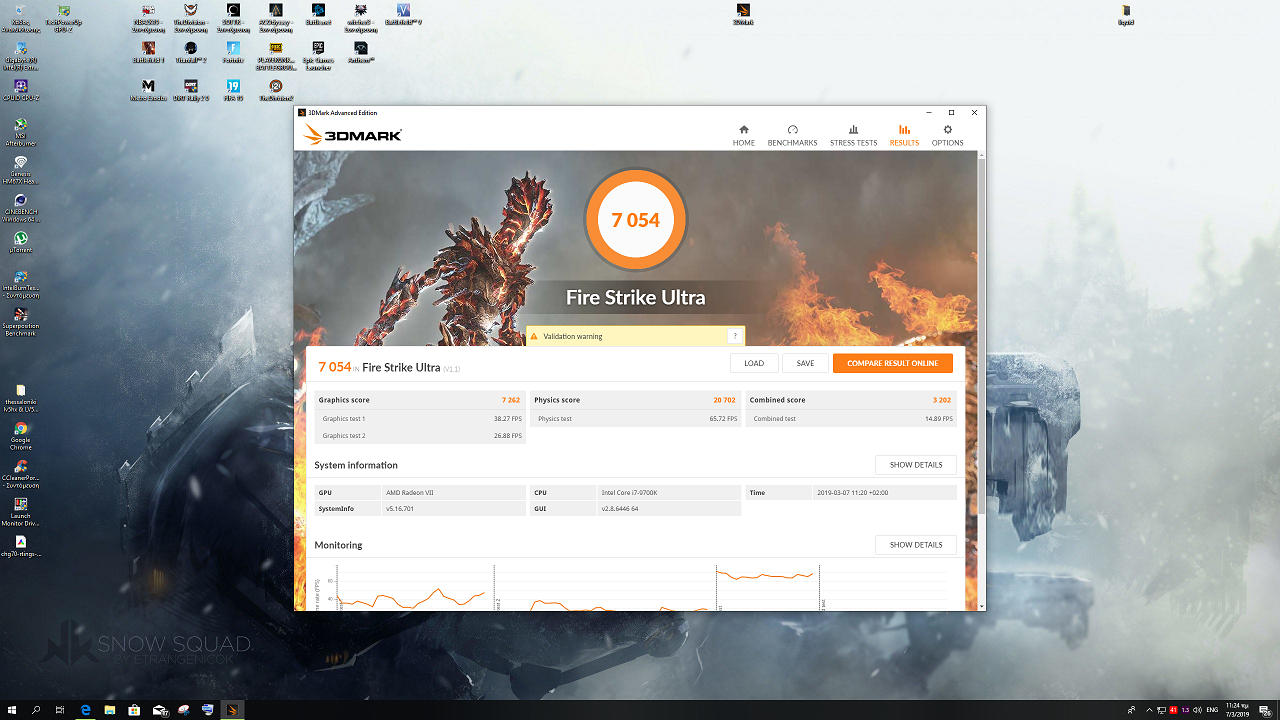Click the Validation warning help question mark
This screenshot has height=720, width=1280.
pos(735,336)
